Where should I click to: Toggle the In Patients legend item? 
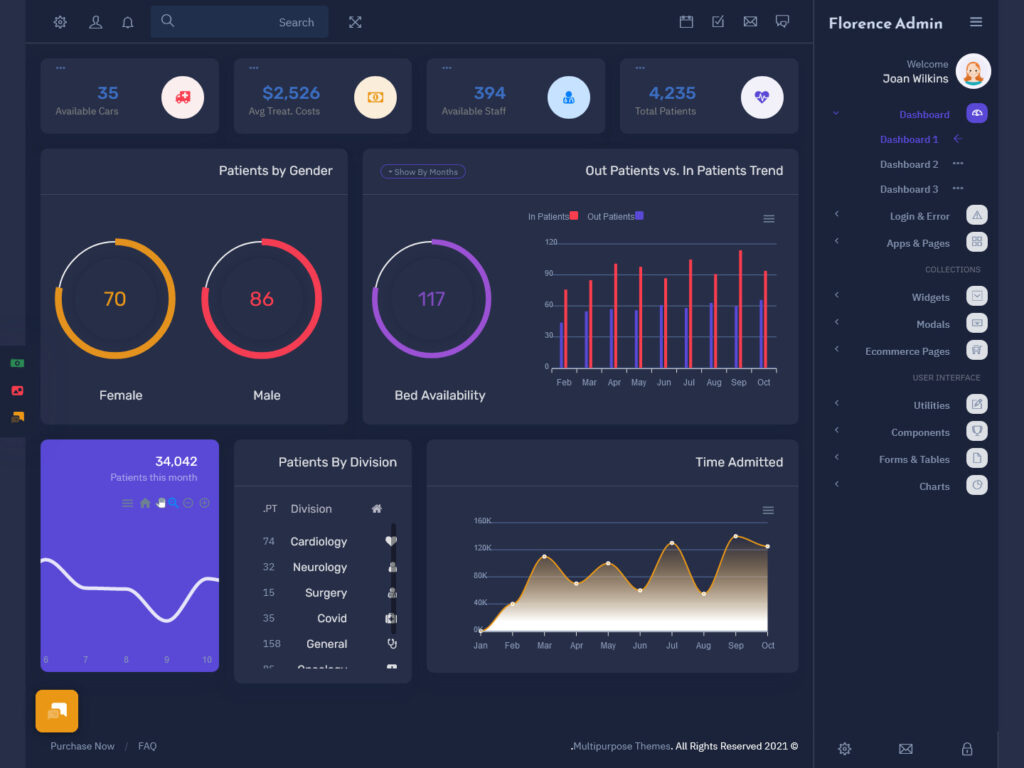click(x=551, y=216)
